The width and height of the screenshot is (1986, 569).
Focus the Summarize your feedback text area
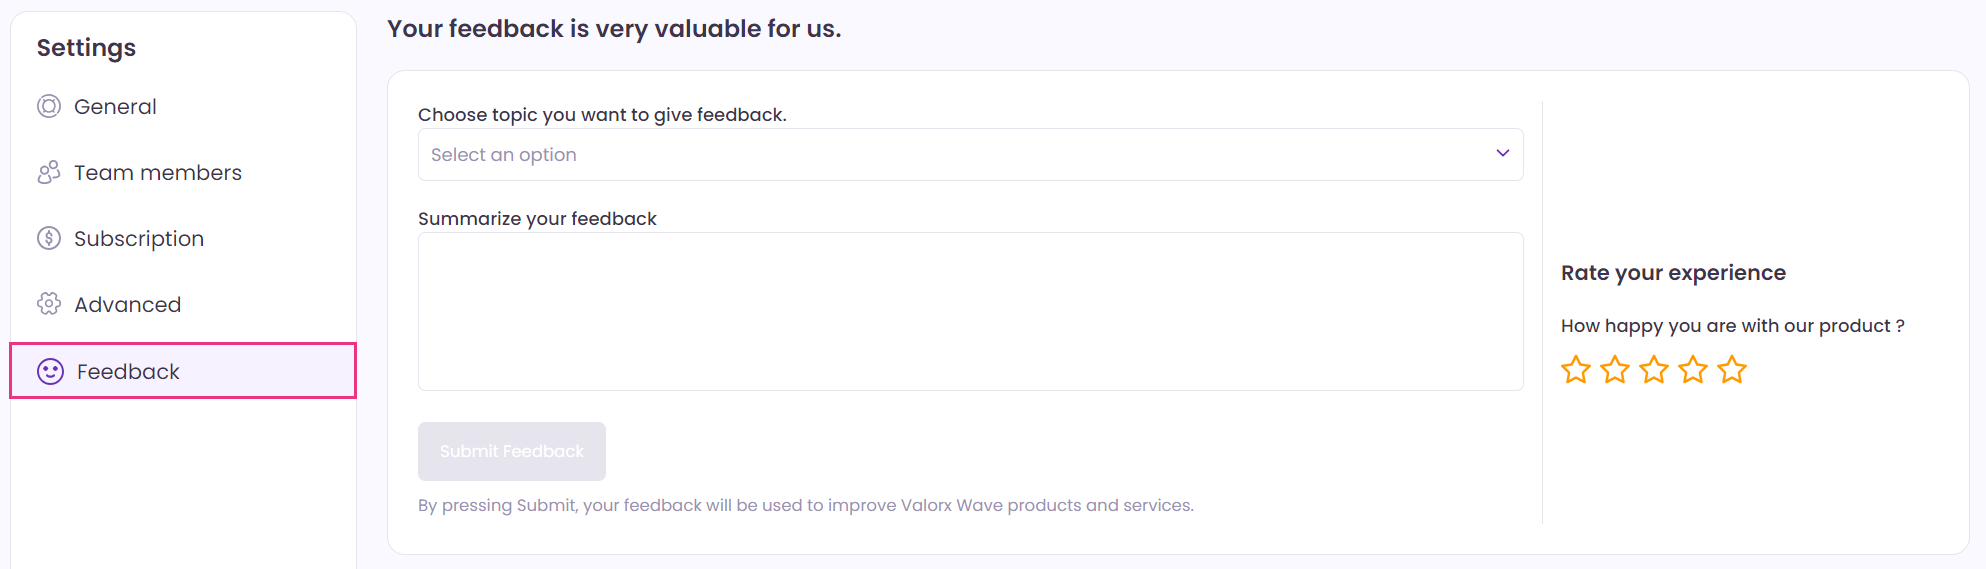[x=970, y=311]
